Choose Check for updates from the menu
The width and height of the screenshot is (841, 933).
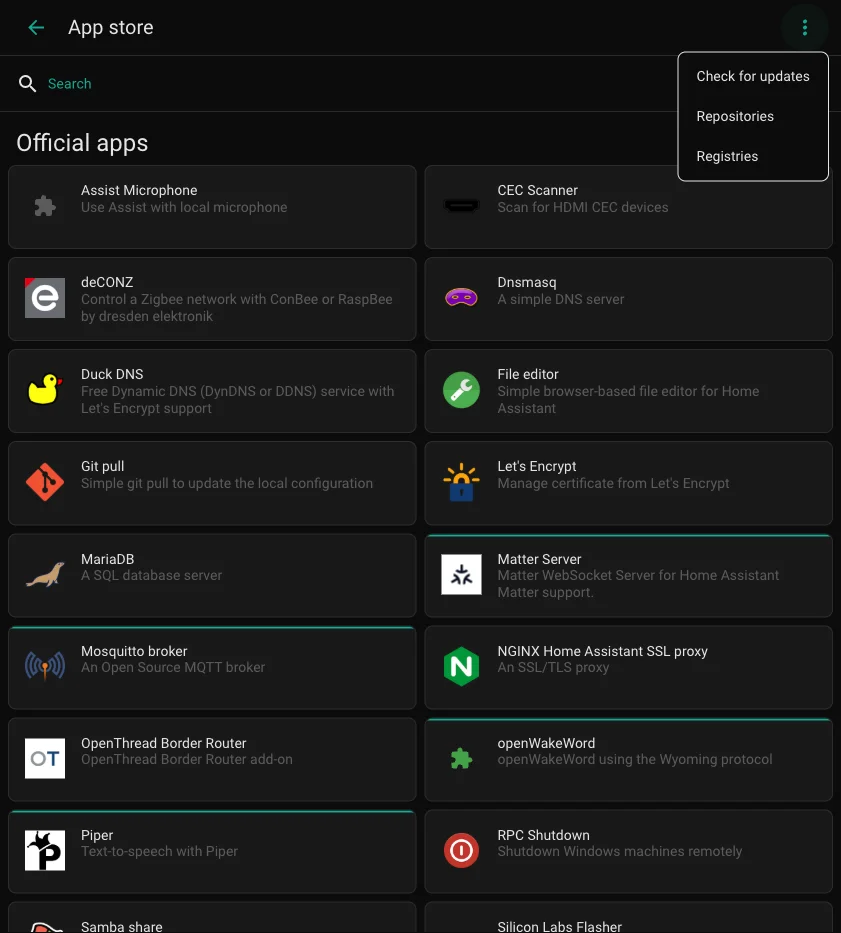coord(753,76)
